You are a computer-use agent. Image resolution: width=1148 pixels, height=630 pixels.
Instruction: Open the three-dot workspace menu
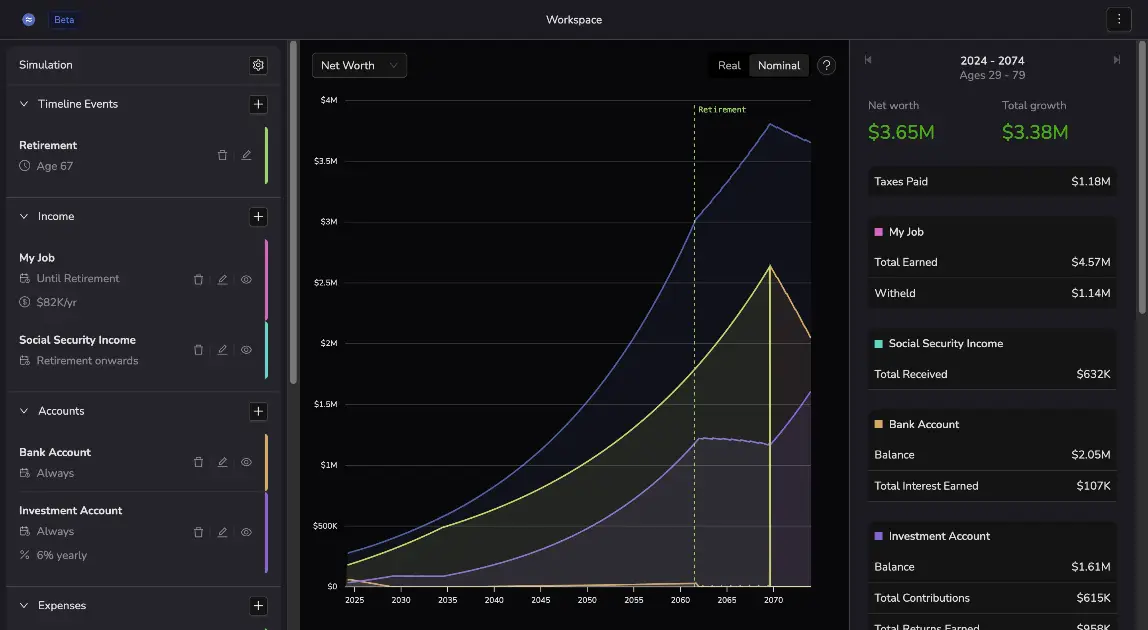click(x=1117, y=19)
